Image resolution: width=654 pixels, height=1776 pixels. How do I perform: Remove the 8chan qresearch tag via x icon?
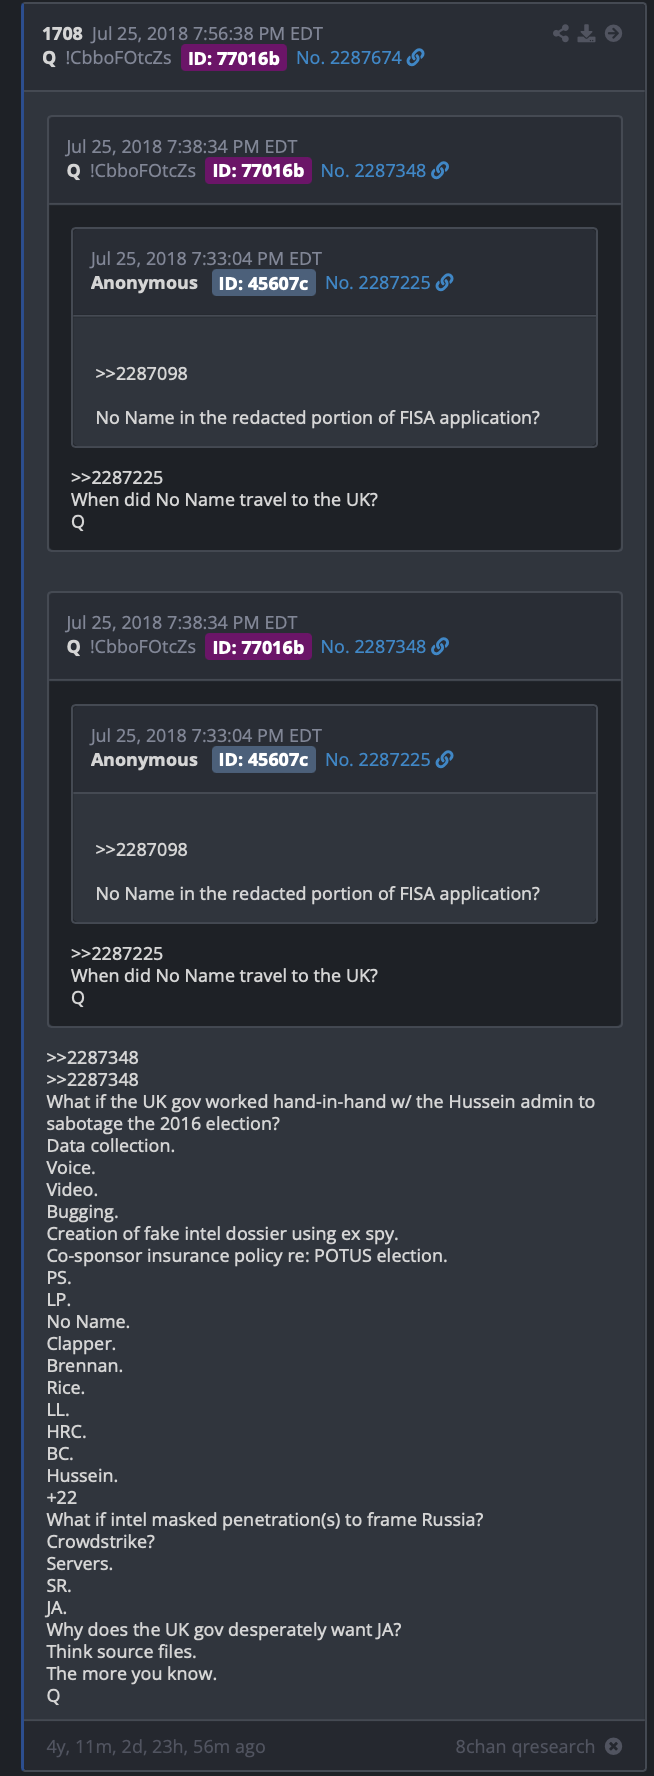coord(614,1746)
